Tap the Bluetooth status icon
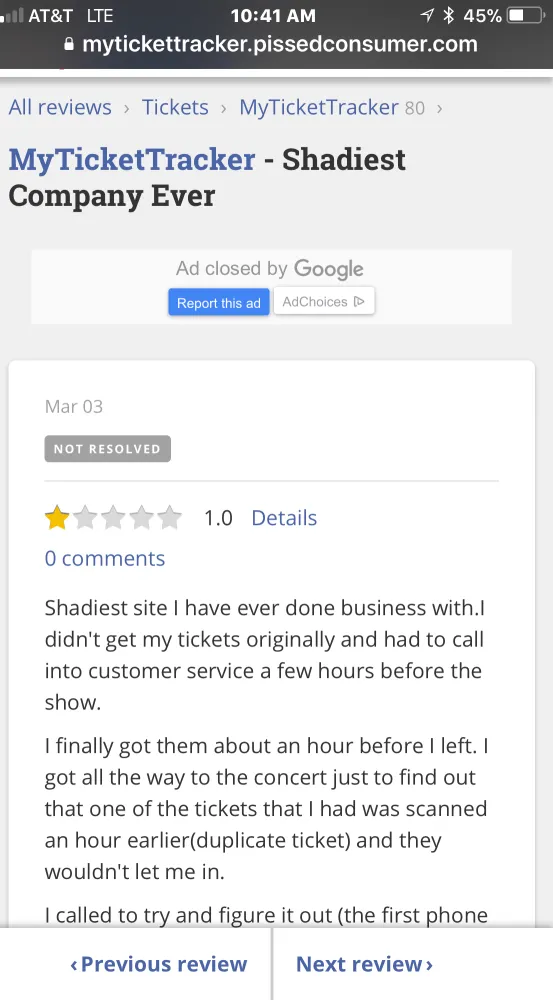The image size is (553, 1000). click(449, 16)
